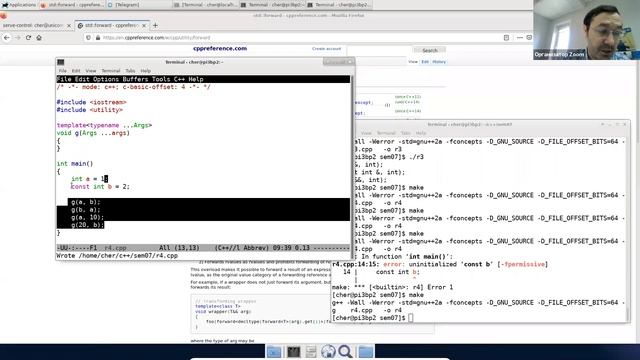Click the tracking protection shield icon

(88, 38)
